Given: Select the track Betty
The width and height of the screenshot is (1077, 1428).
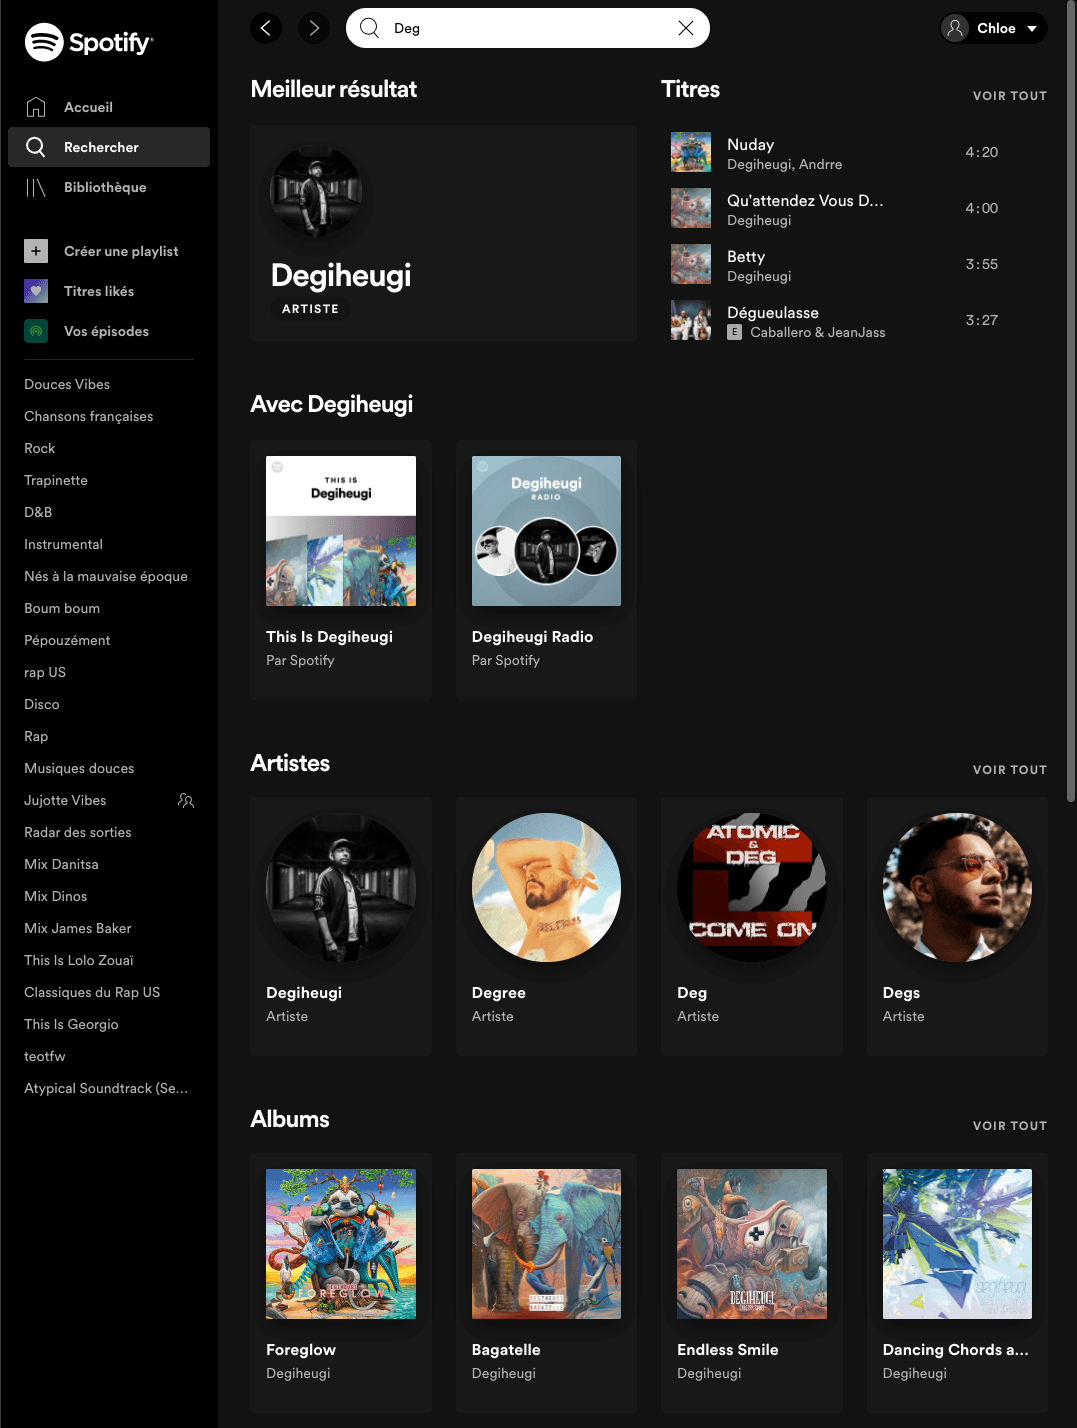Looking at the screenshot, I should [x=854, y=264].
